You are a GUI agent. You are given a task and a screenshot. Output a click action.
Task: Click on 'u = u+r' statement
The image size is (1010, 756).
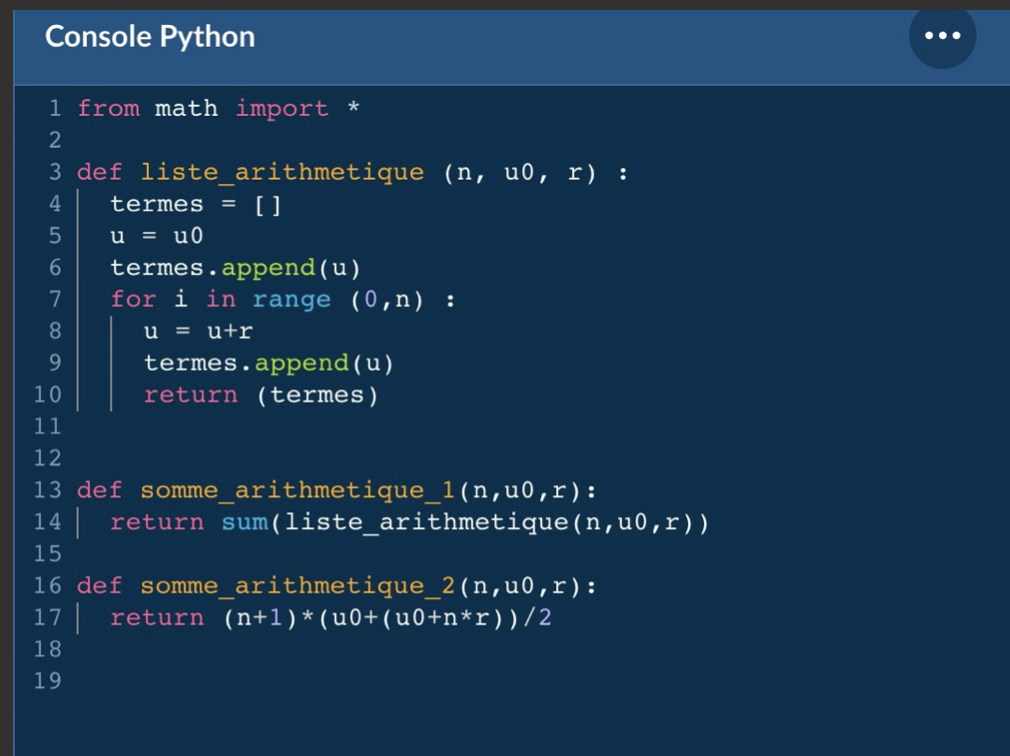tap(198, 330)
